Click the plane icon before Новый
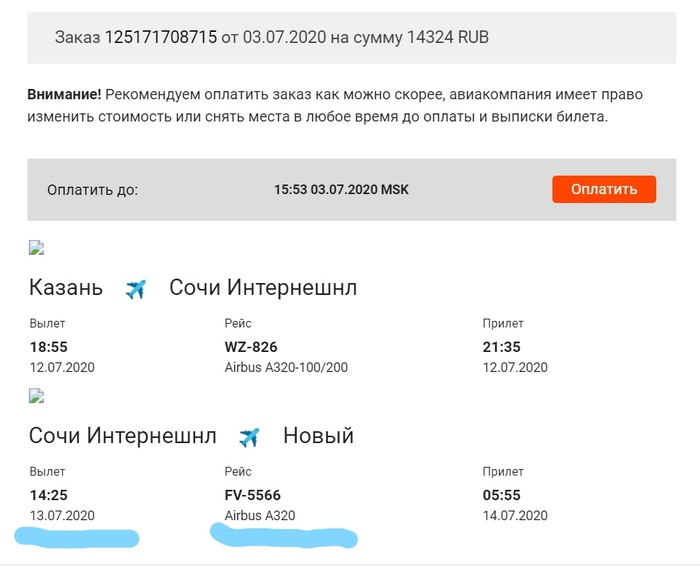 (249, 437)
